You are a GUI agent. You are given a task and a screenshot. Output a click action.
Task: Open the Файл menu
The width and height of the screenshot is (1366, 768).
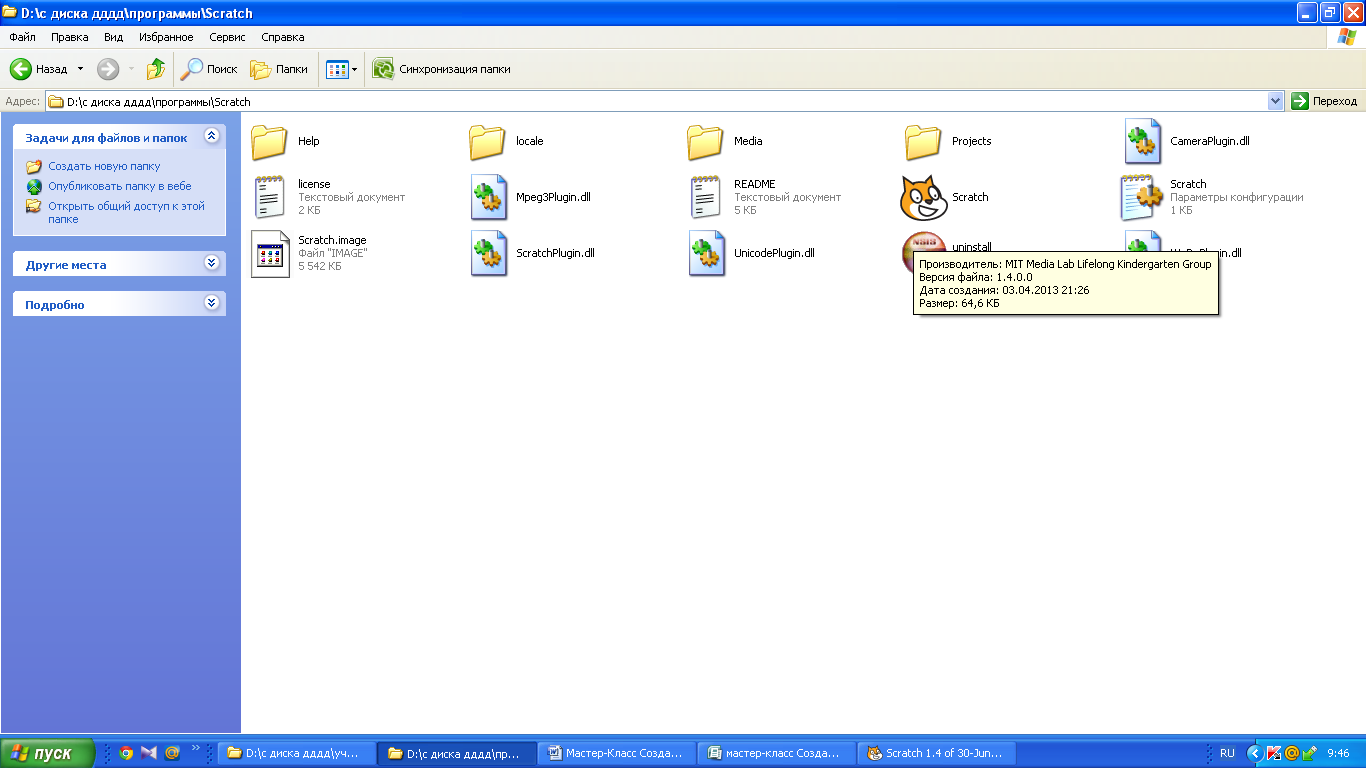coord(22,37)
